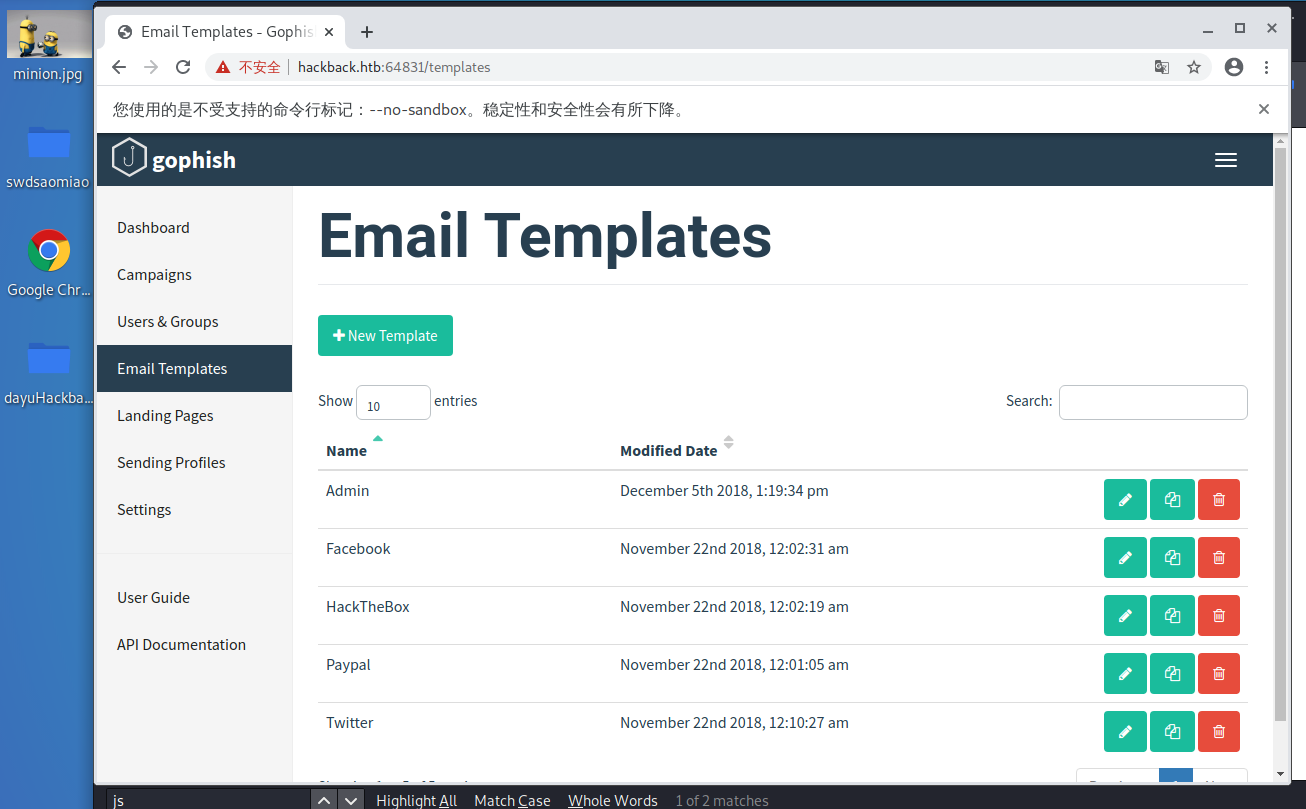Copy the HackTheBox template
The width and height of the screenshot is (1306, 809).
pyautogui.click(x=1172, y=616)
